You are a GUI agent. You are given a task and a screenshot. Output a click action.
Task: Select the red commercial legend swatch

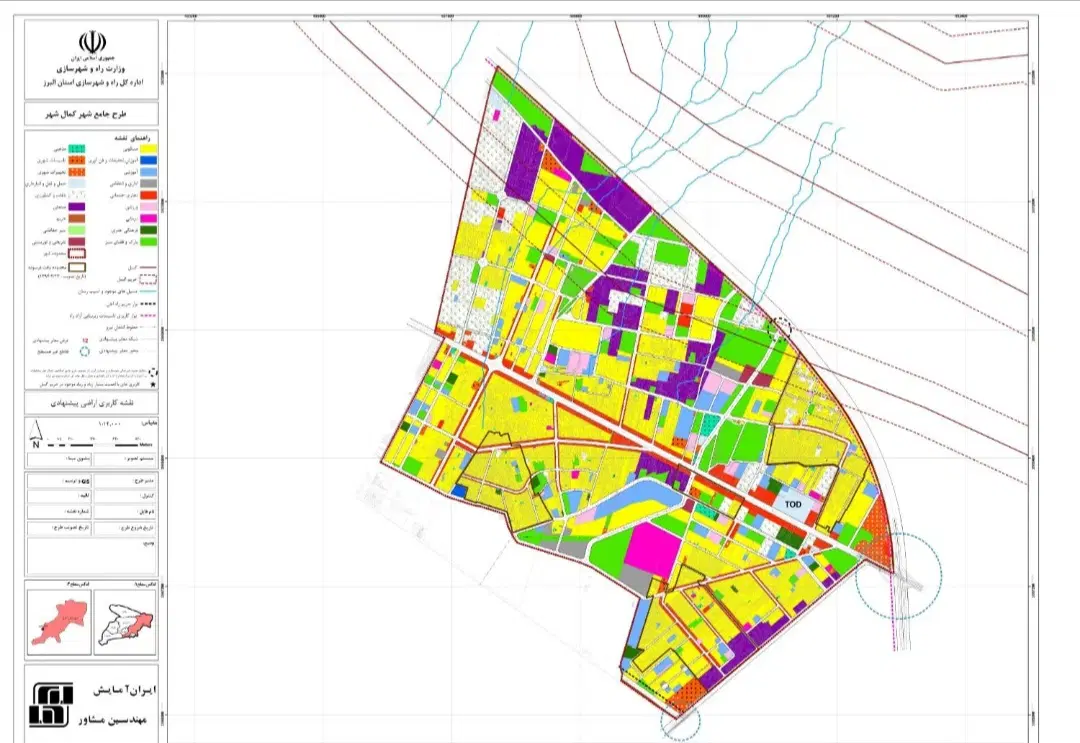(x=148, y=196)
